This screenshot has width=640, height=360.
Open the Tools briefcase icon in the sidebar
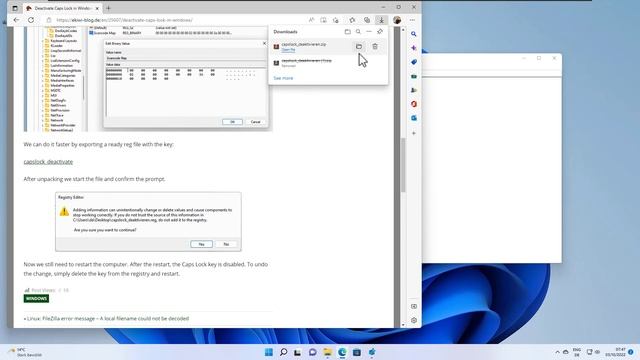pyautogui.click(x=414, y=76)
